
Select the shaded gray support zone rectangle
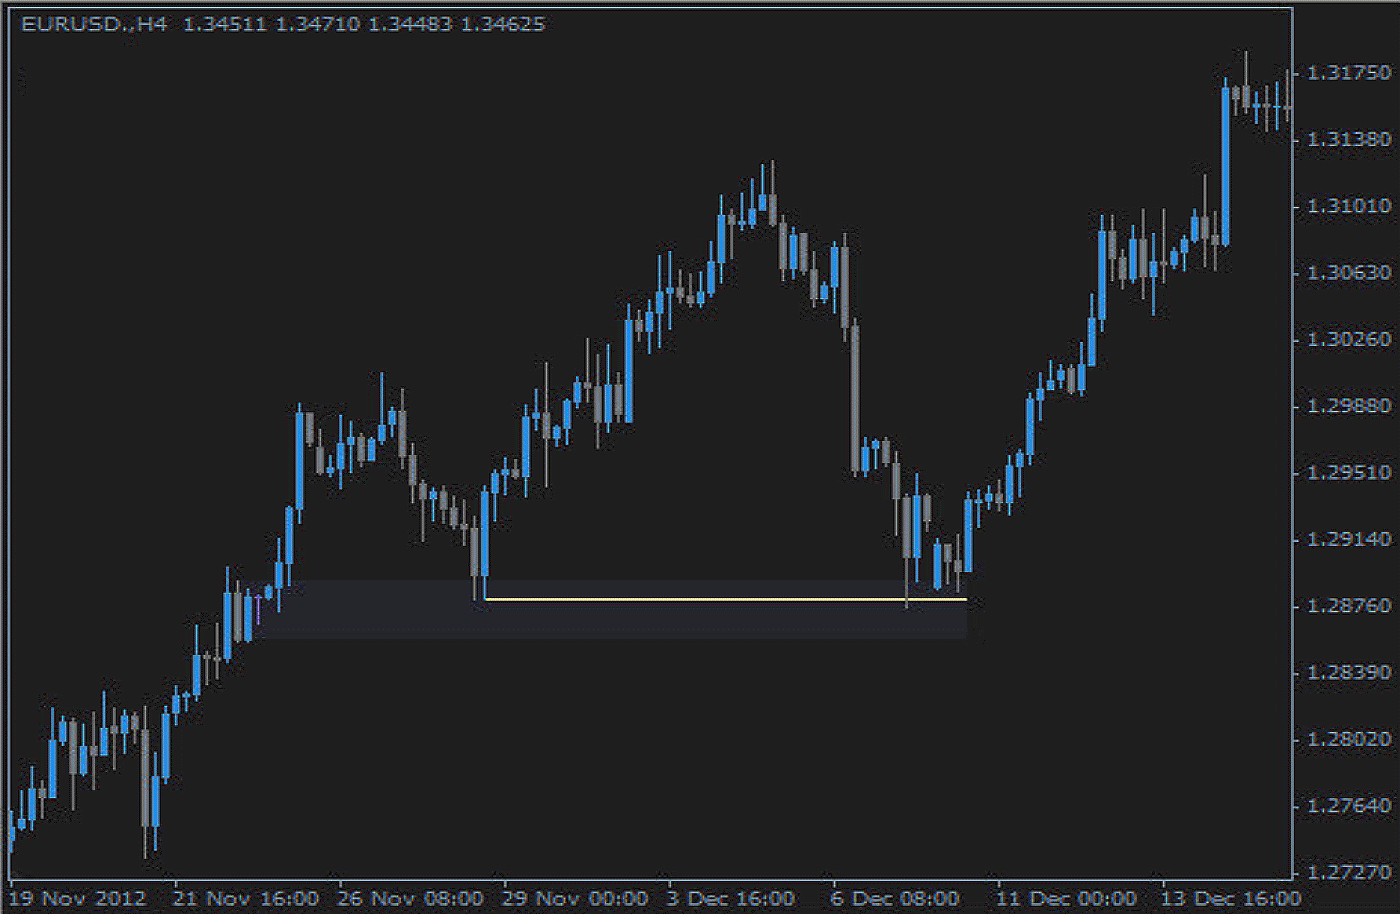point(620,620)
